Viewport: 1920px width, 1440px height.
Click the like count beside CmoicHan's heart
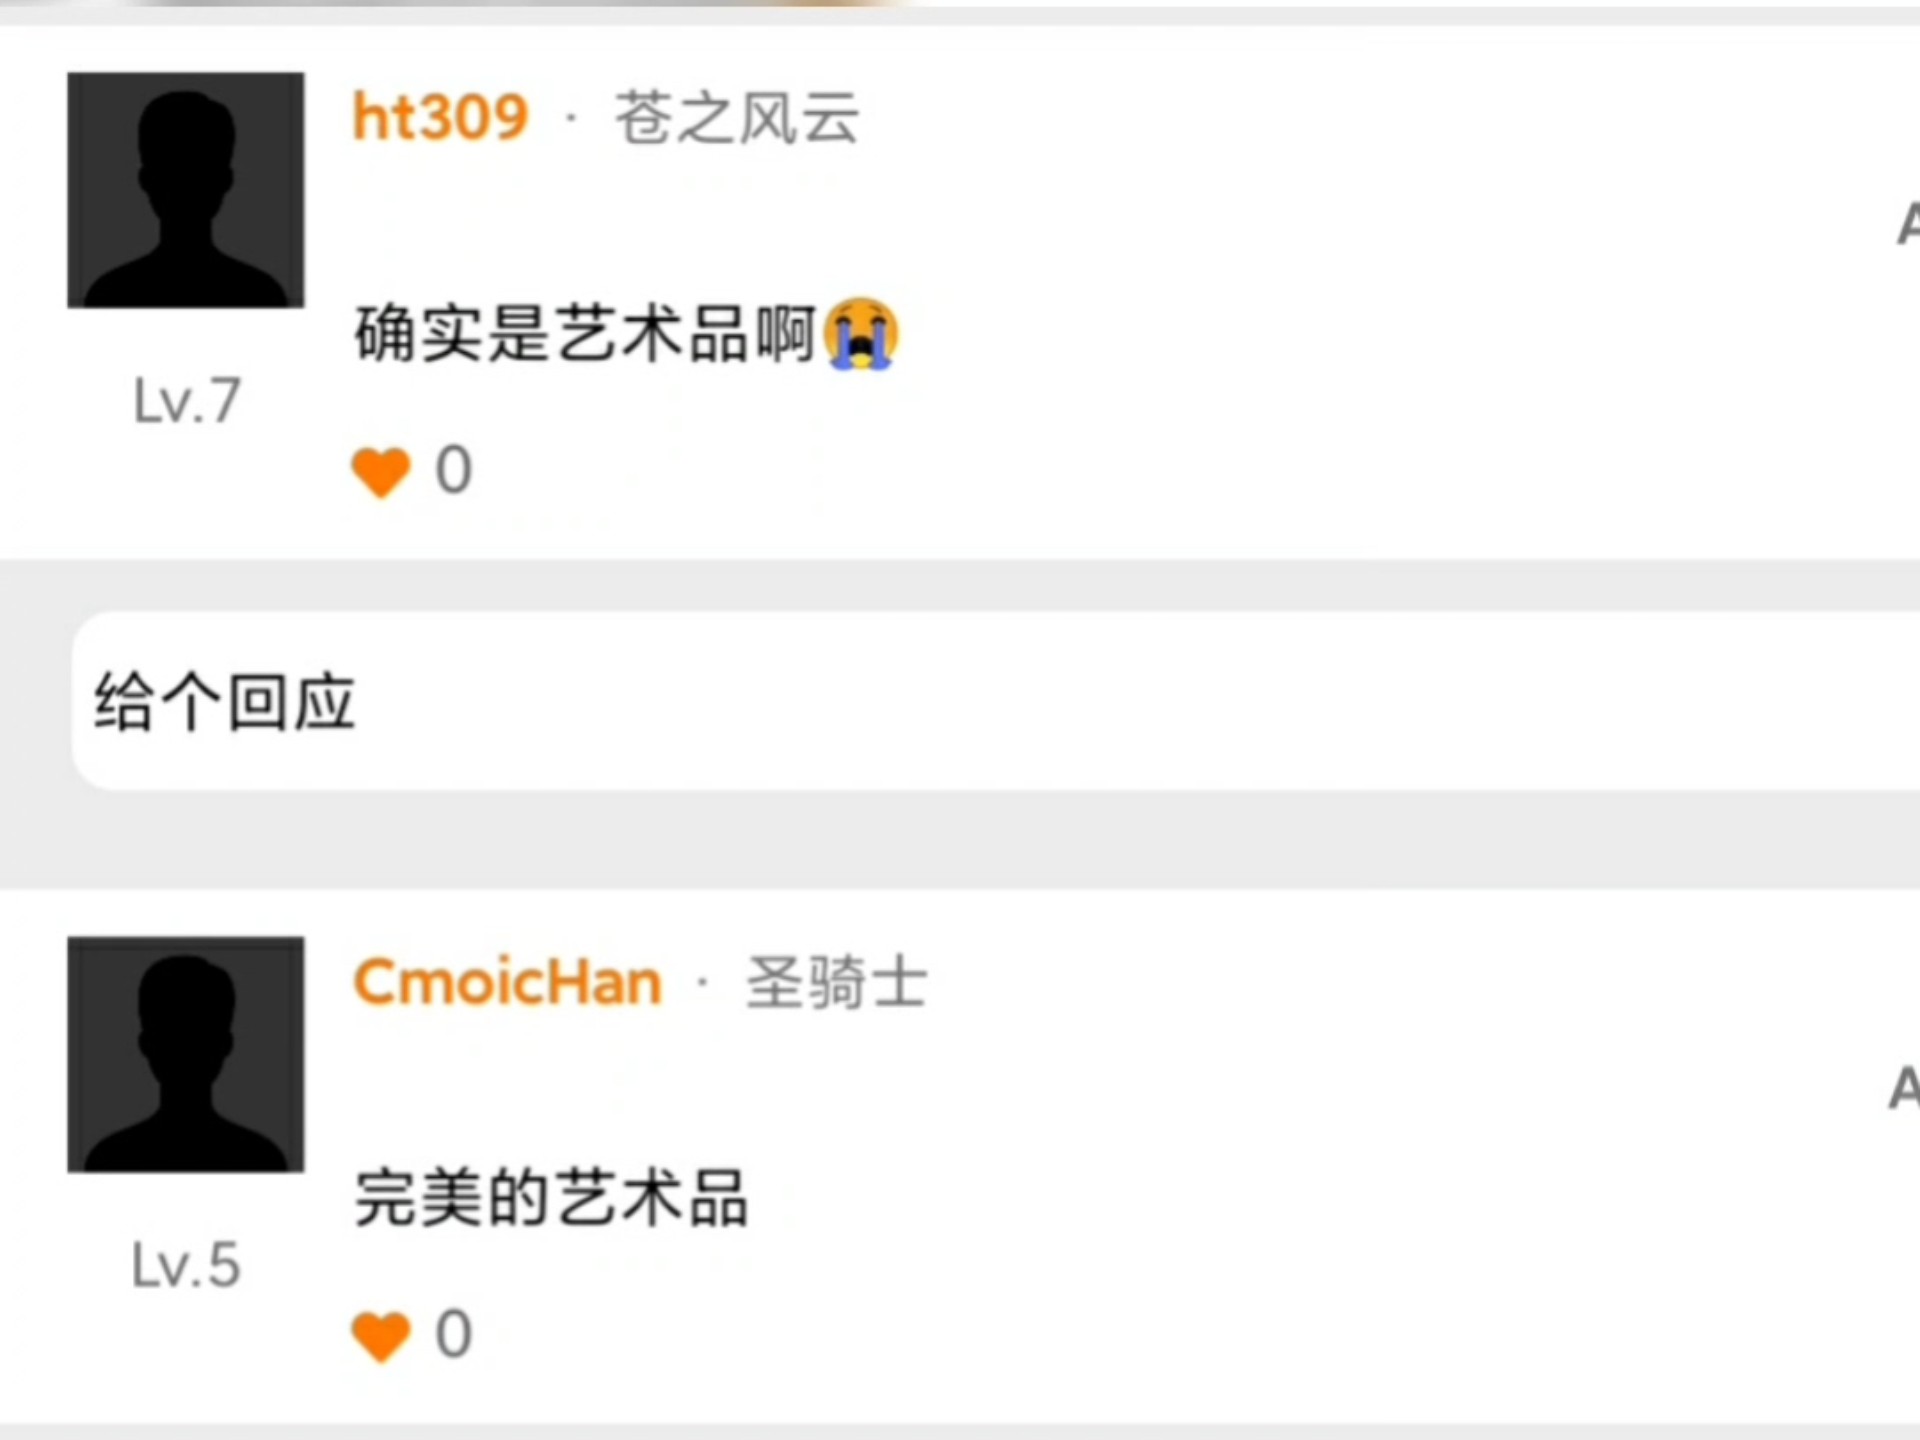(453, 1334)
